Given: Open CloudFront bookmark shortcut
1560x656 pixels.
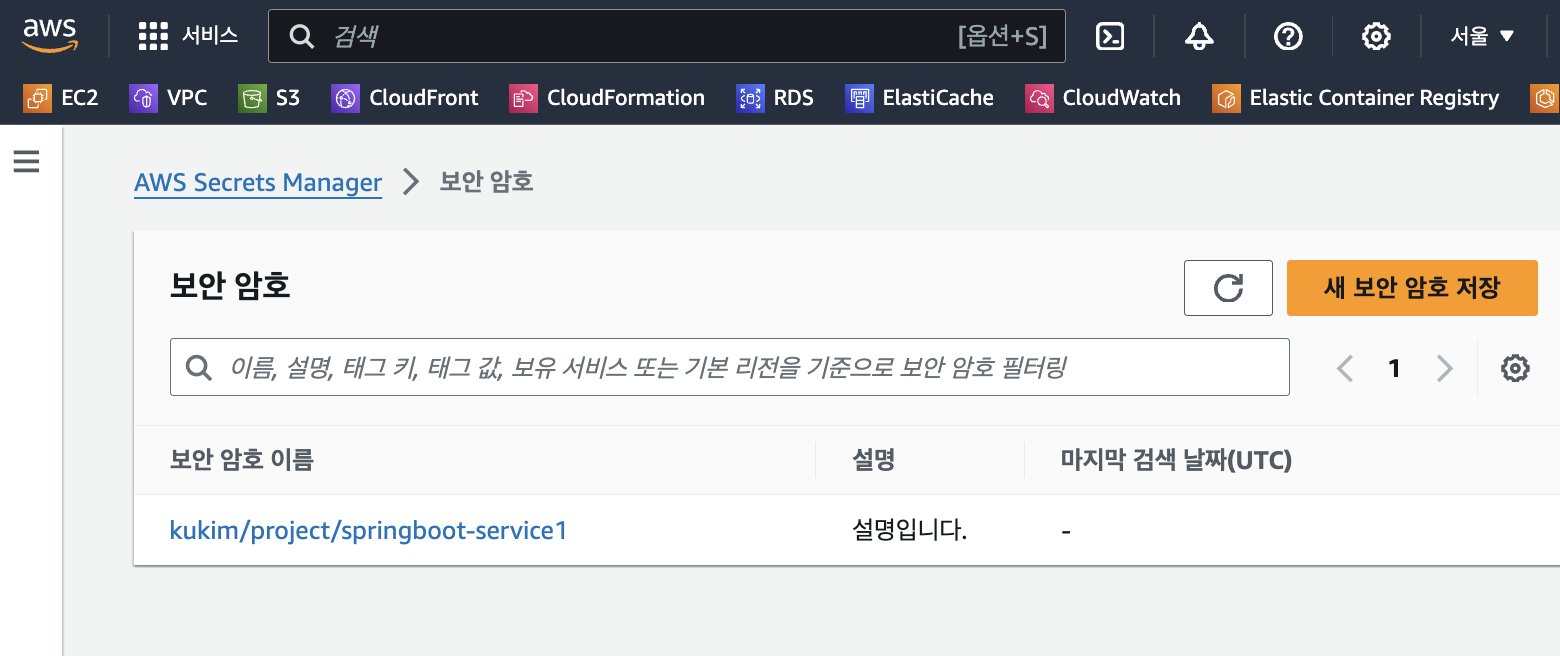Looking at the screenshot, I should click(x=405, y=98).
